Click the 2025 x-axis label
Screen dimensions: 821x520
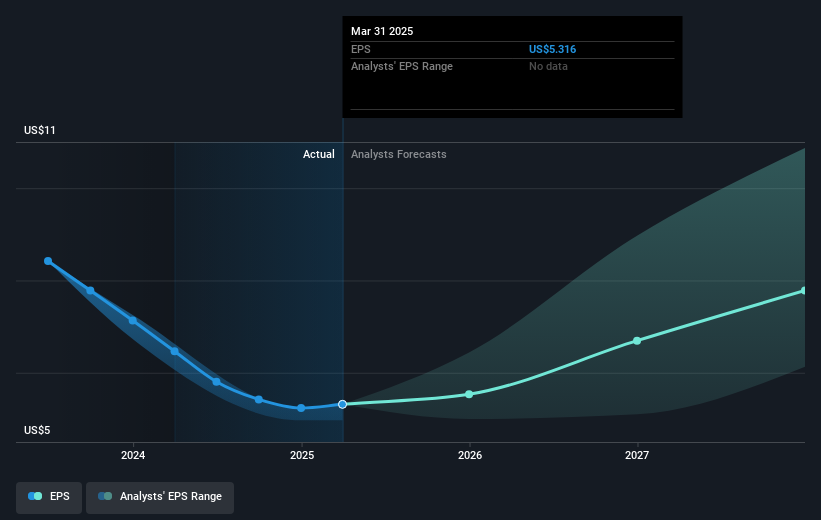tap(302, 455)
